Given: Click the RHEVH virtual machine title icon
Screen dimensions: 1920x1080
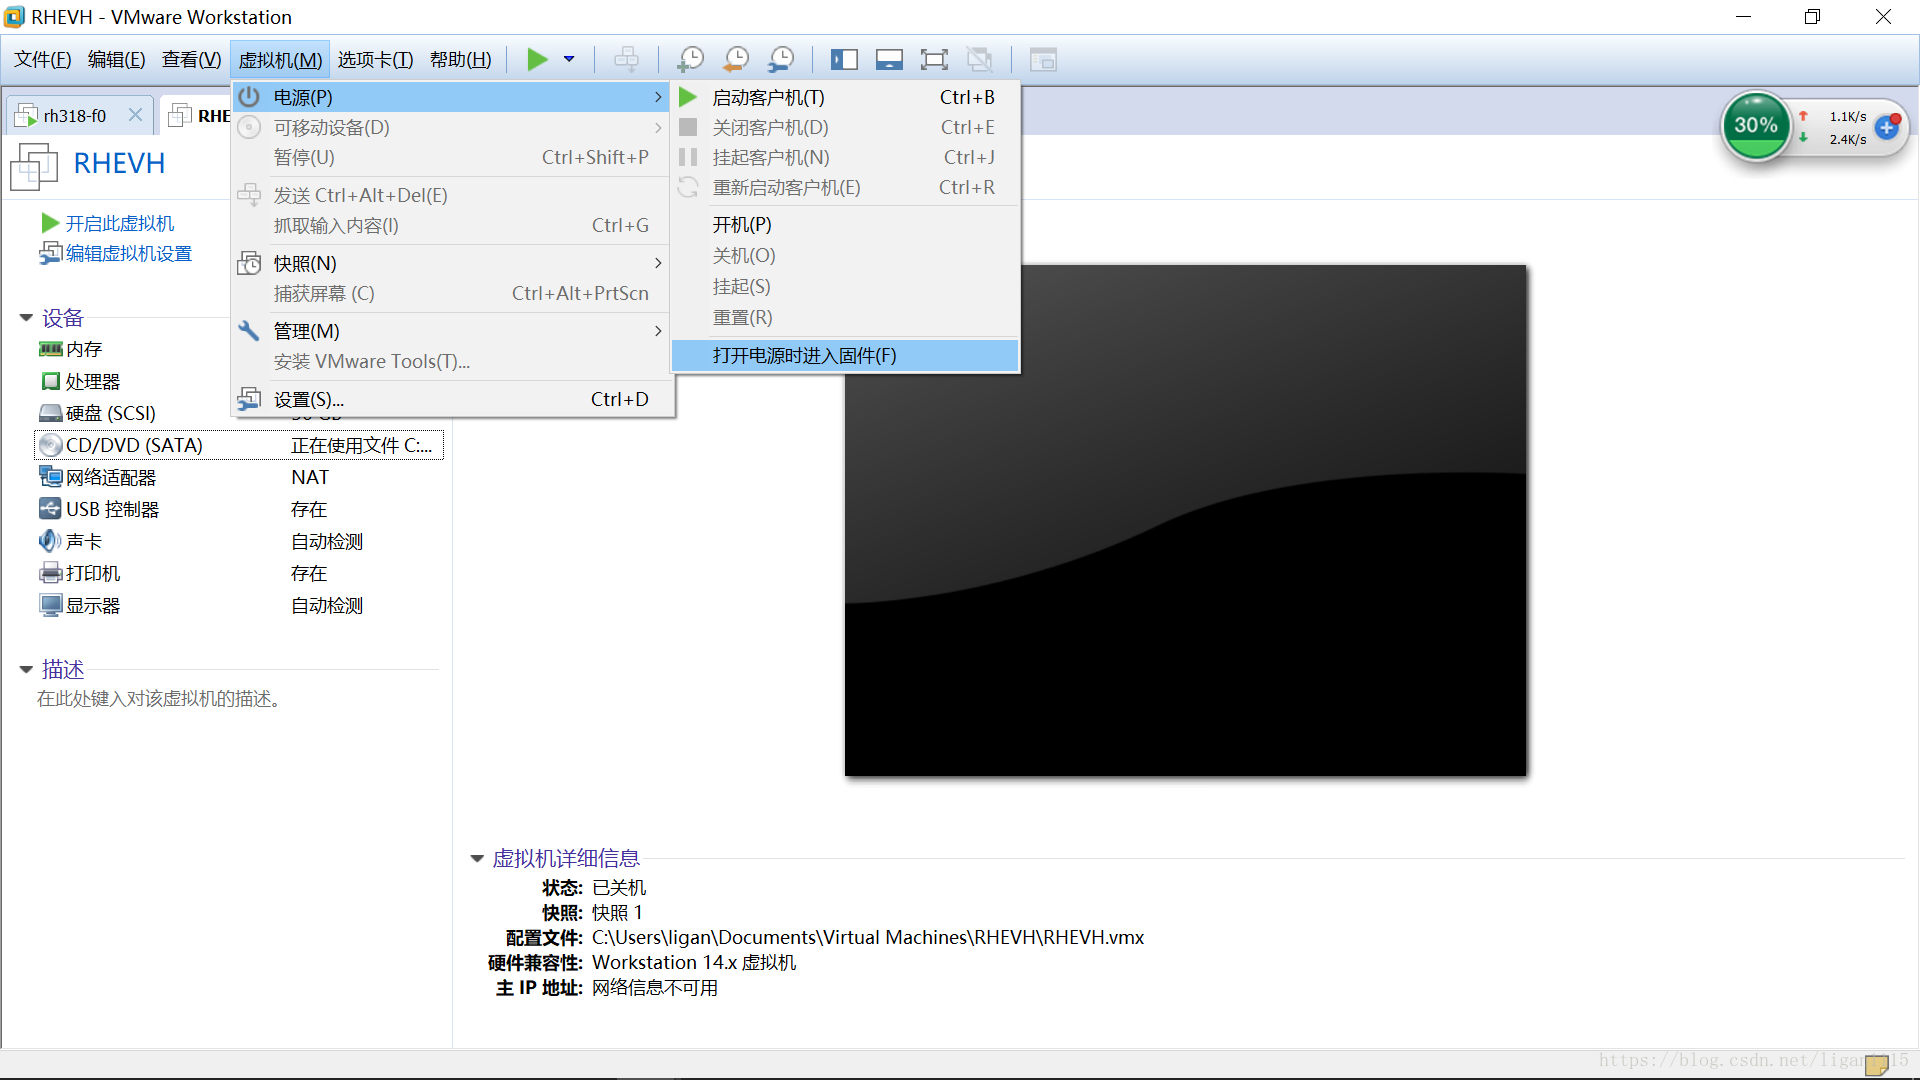Looking at the screenshot, I should coord(34,165).
